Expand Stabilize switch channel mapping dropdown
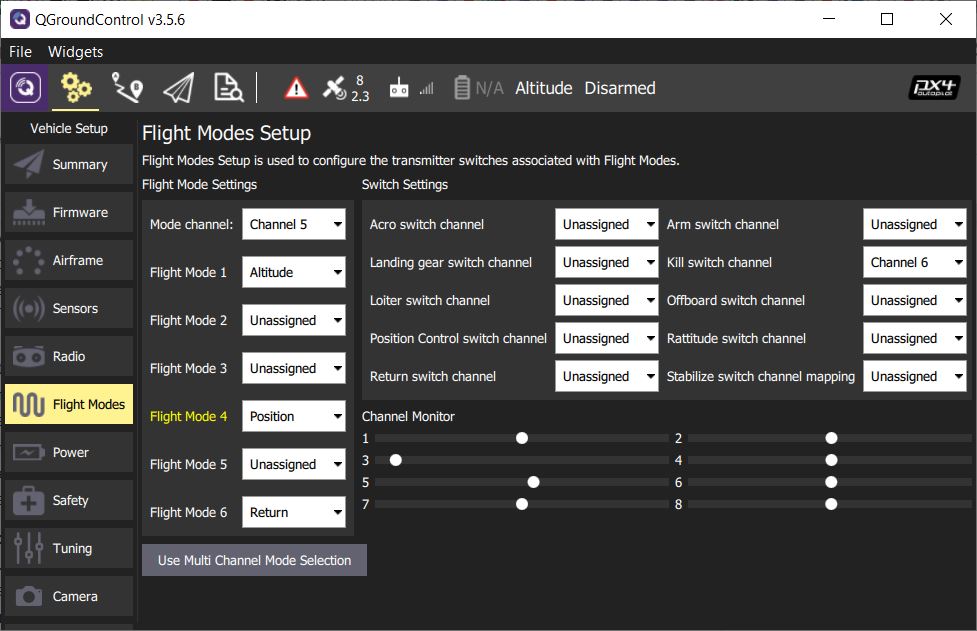This screenshot has width=977, height=631. pos(914,376)
